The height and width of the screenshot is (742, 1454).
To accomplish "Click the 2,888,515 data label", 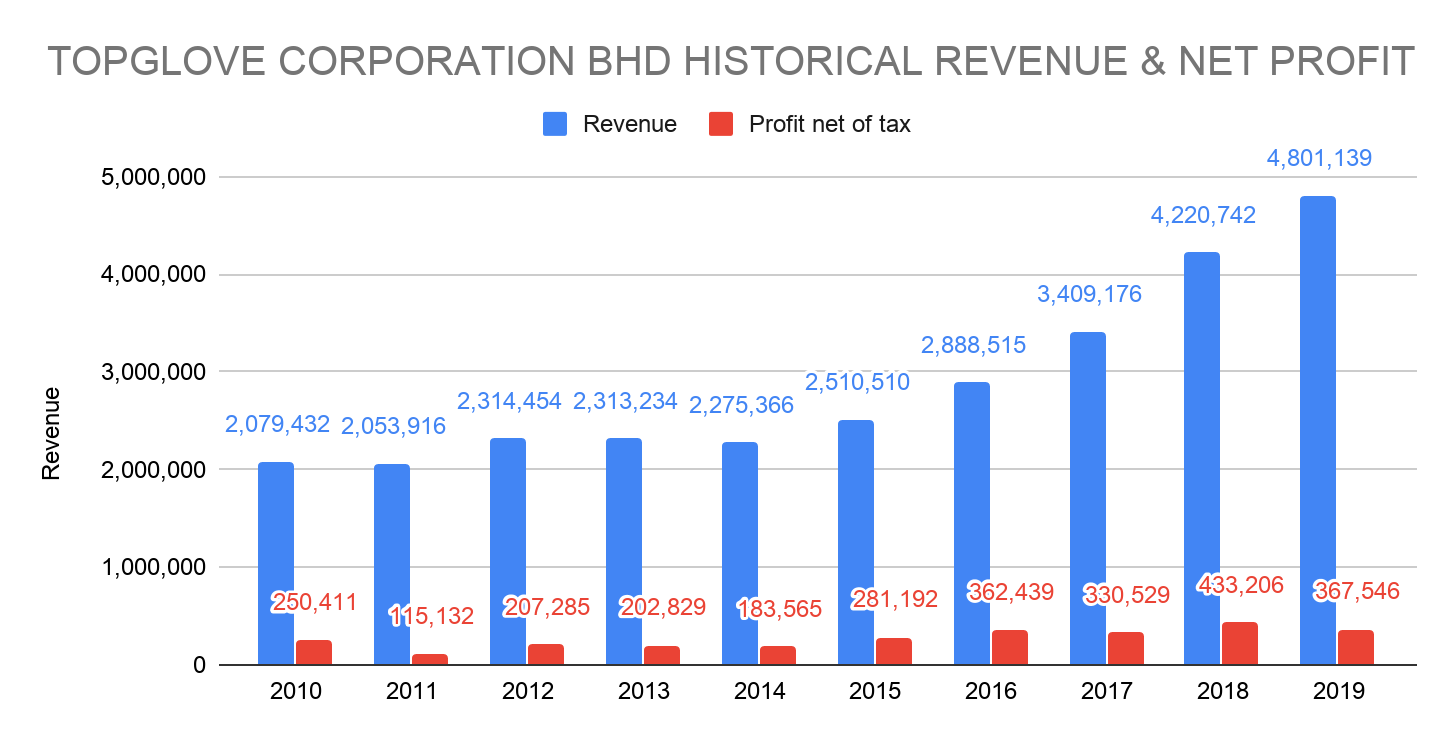I will click(973, 345).
